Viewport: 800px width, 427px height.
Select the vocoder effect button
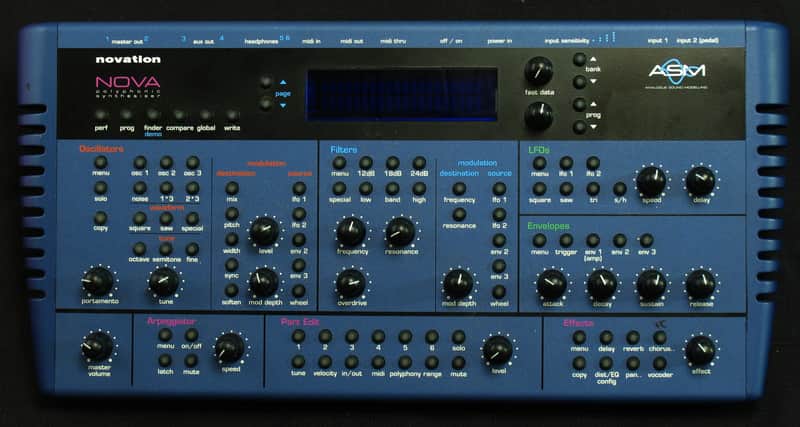coord(660,363)
